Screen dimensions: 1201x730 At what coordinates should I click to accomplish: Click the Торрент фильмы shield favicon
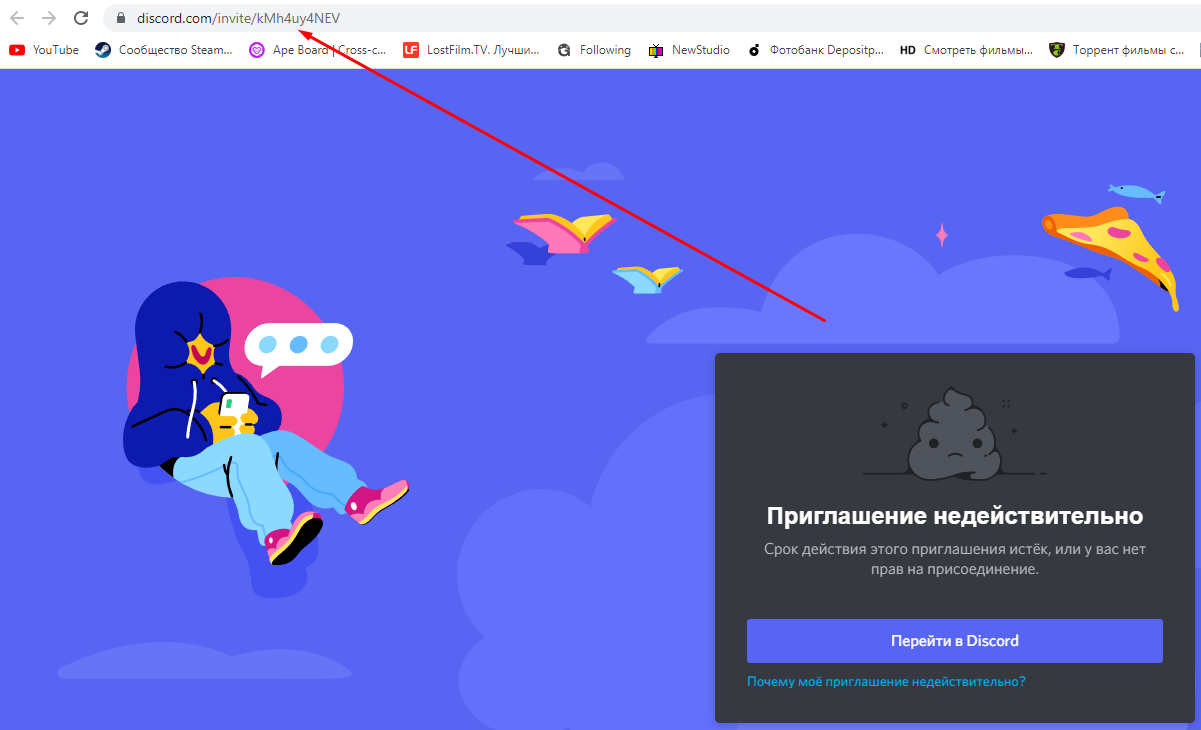click(1057, 50)
